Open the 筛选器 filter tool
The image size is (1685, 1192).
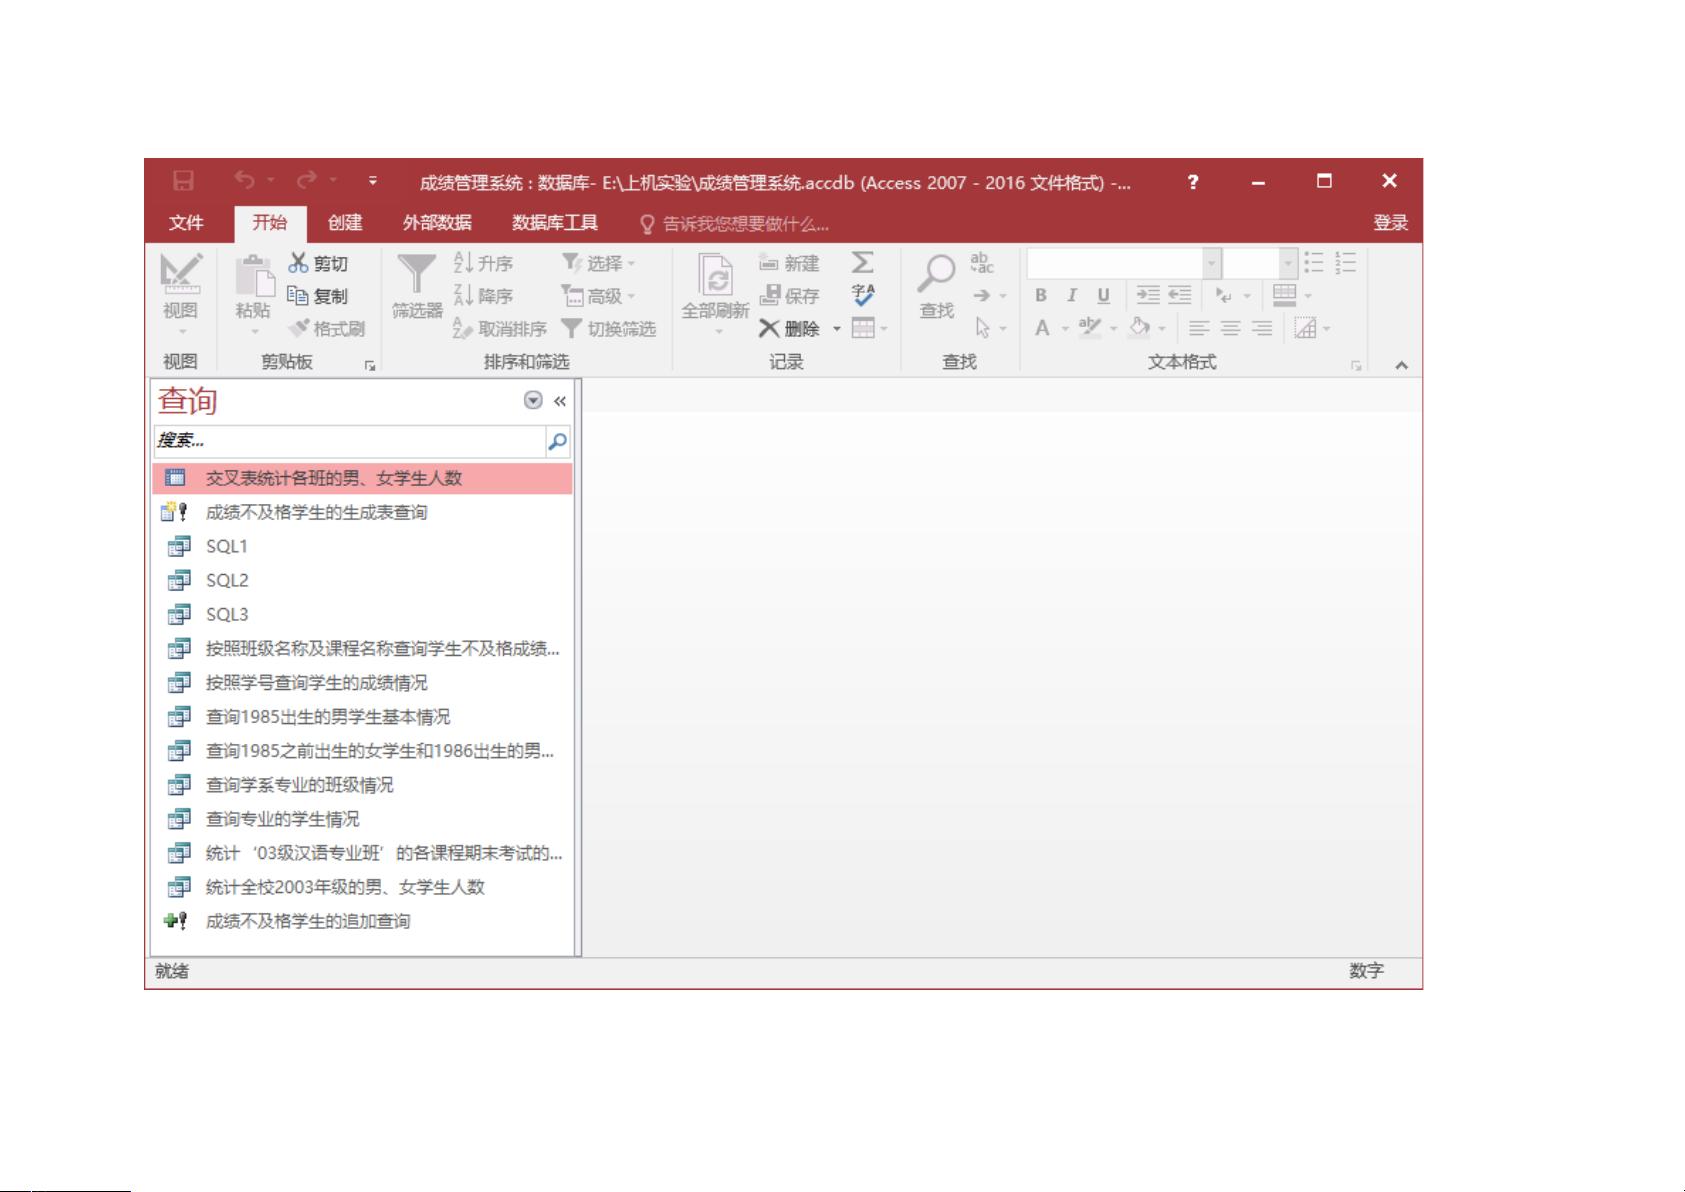coord(417,290)
